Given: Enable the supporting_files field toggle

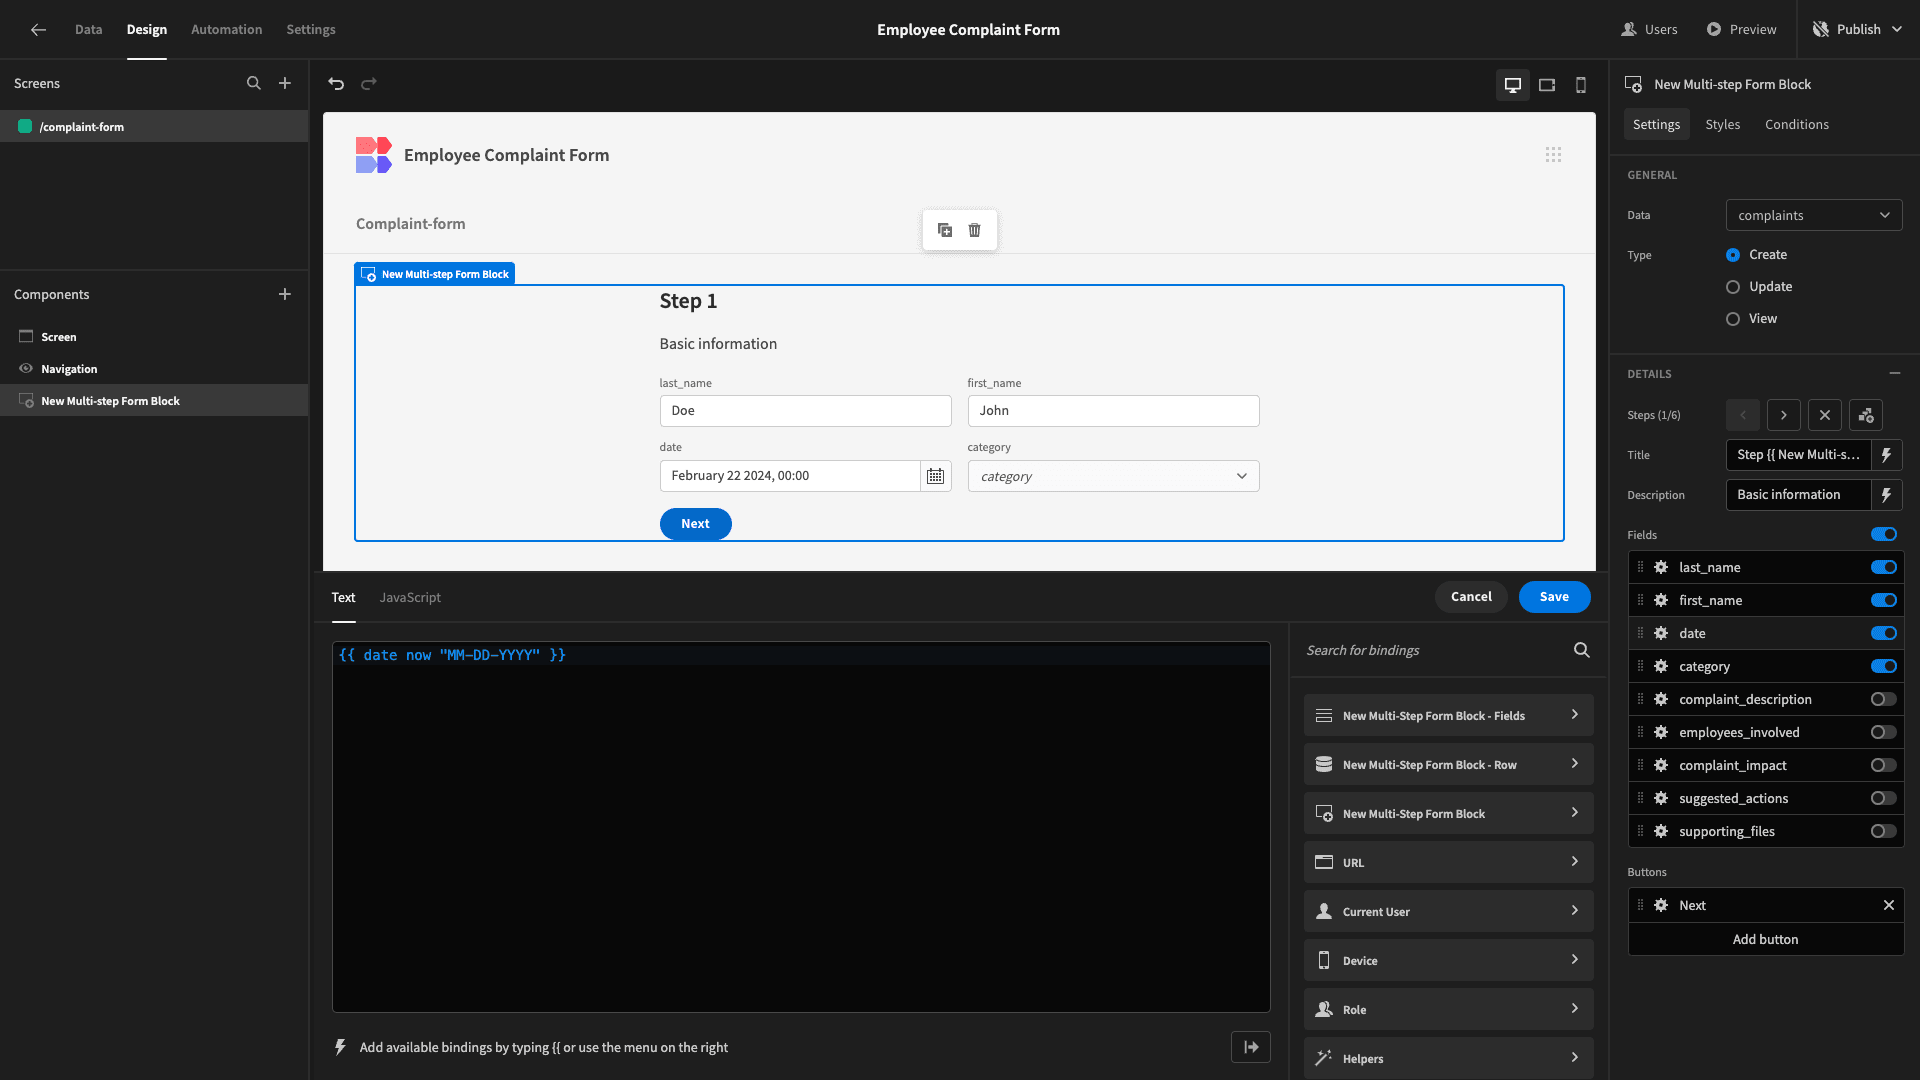Looking at the screenshot, I should (x=1884, y=831).
